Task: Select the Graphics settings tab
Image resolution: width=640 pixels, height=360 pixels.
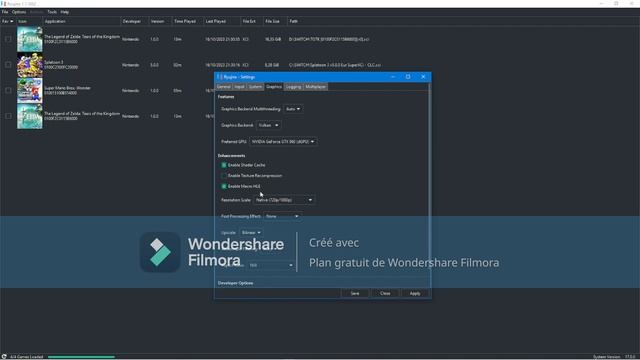Action: click(274, 87)
